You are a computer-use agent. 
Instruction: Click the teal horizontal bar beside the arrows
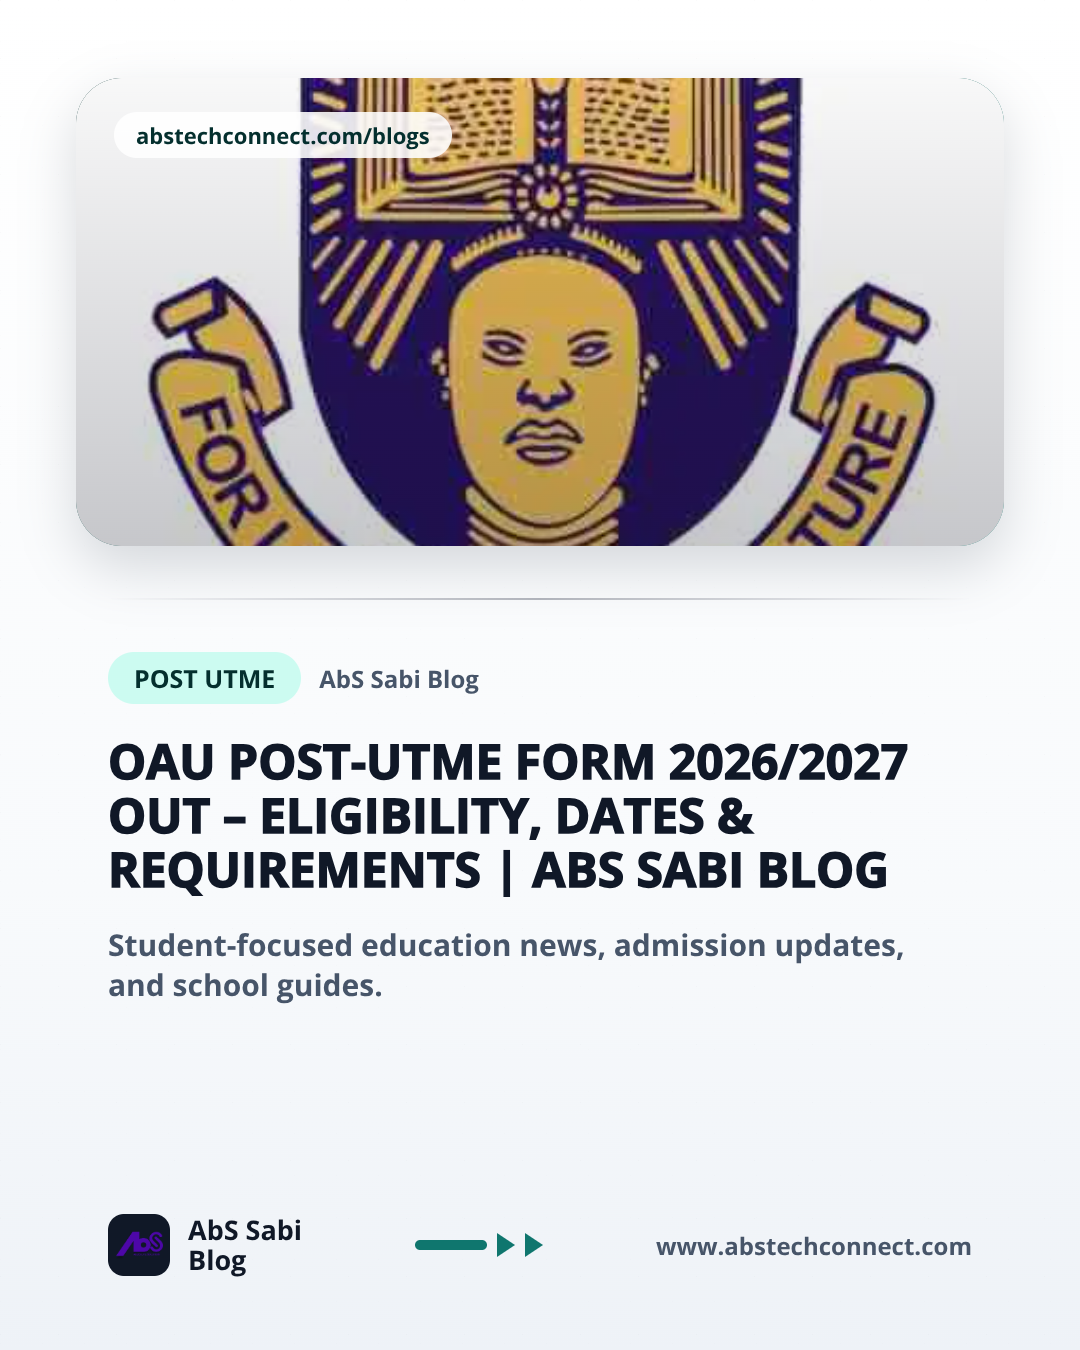(x=451, y=1245)
